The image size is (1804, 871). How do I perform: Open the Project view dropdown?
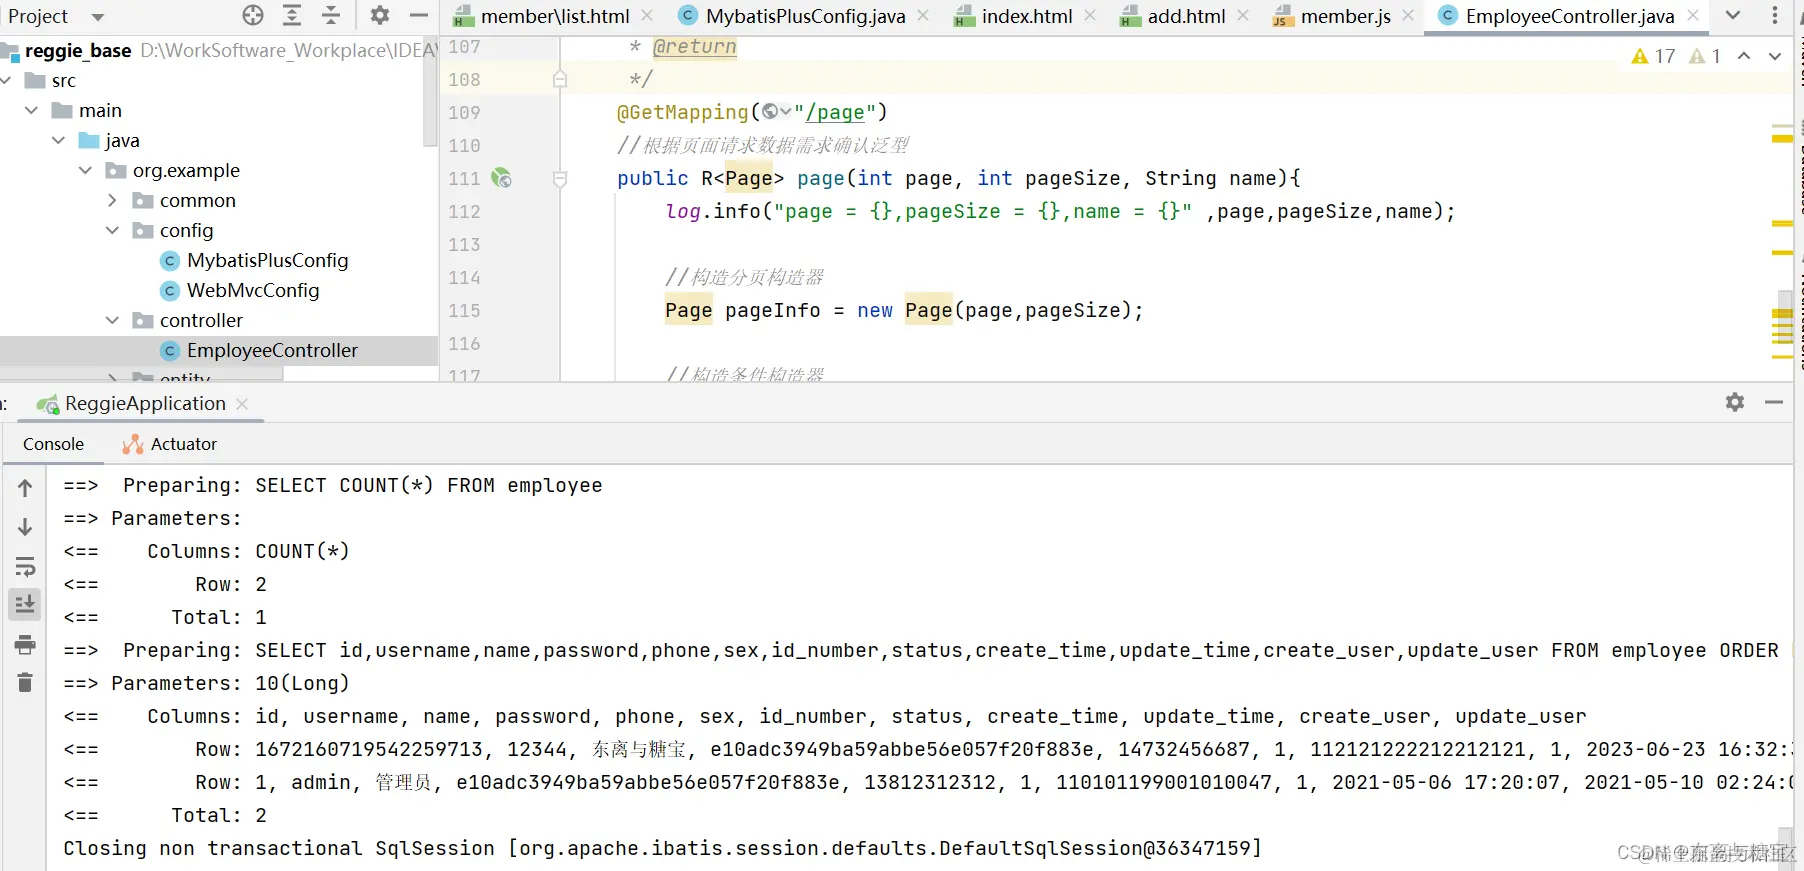98,17
